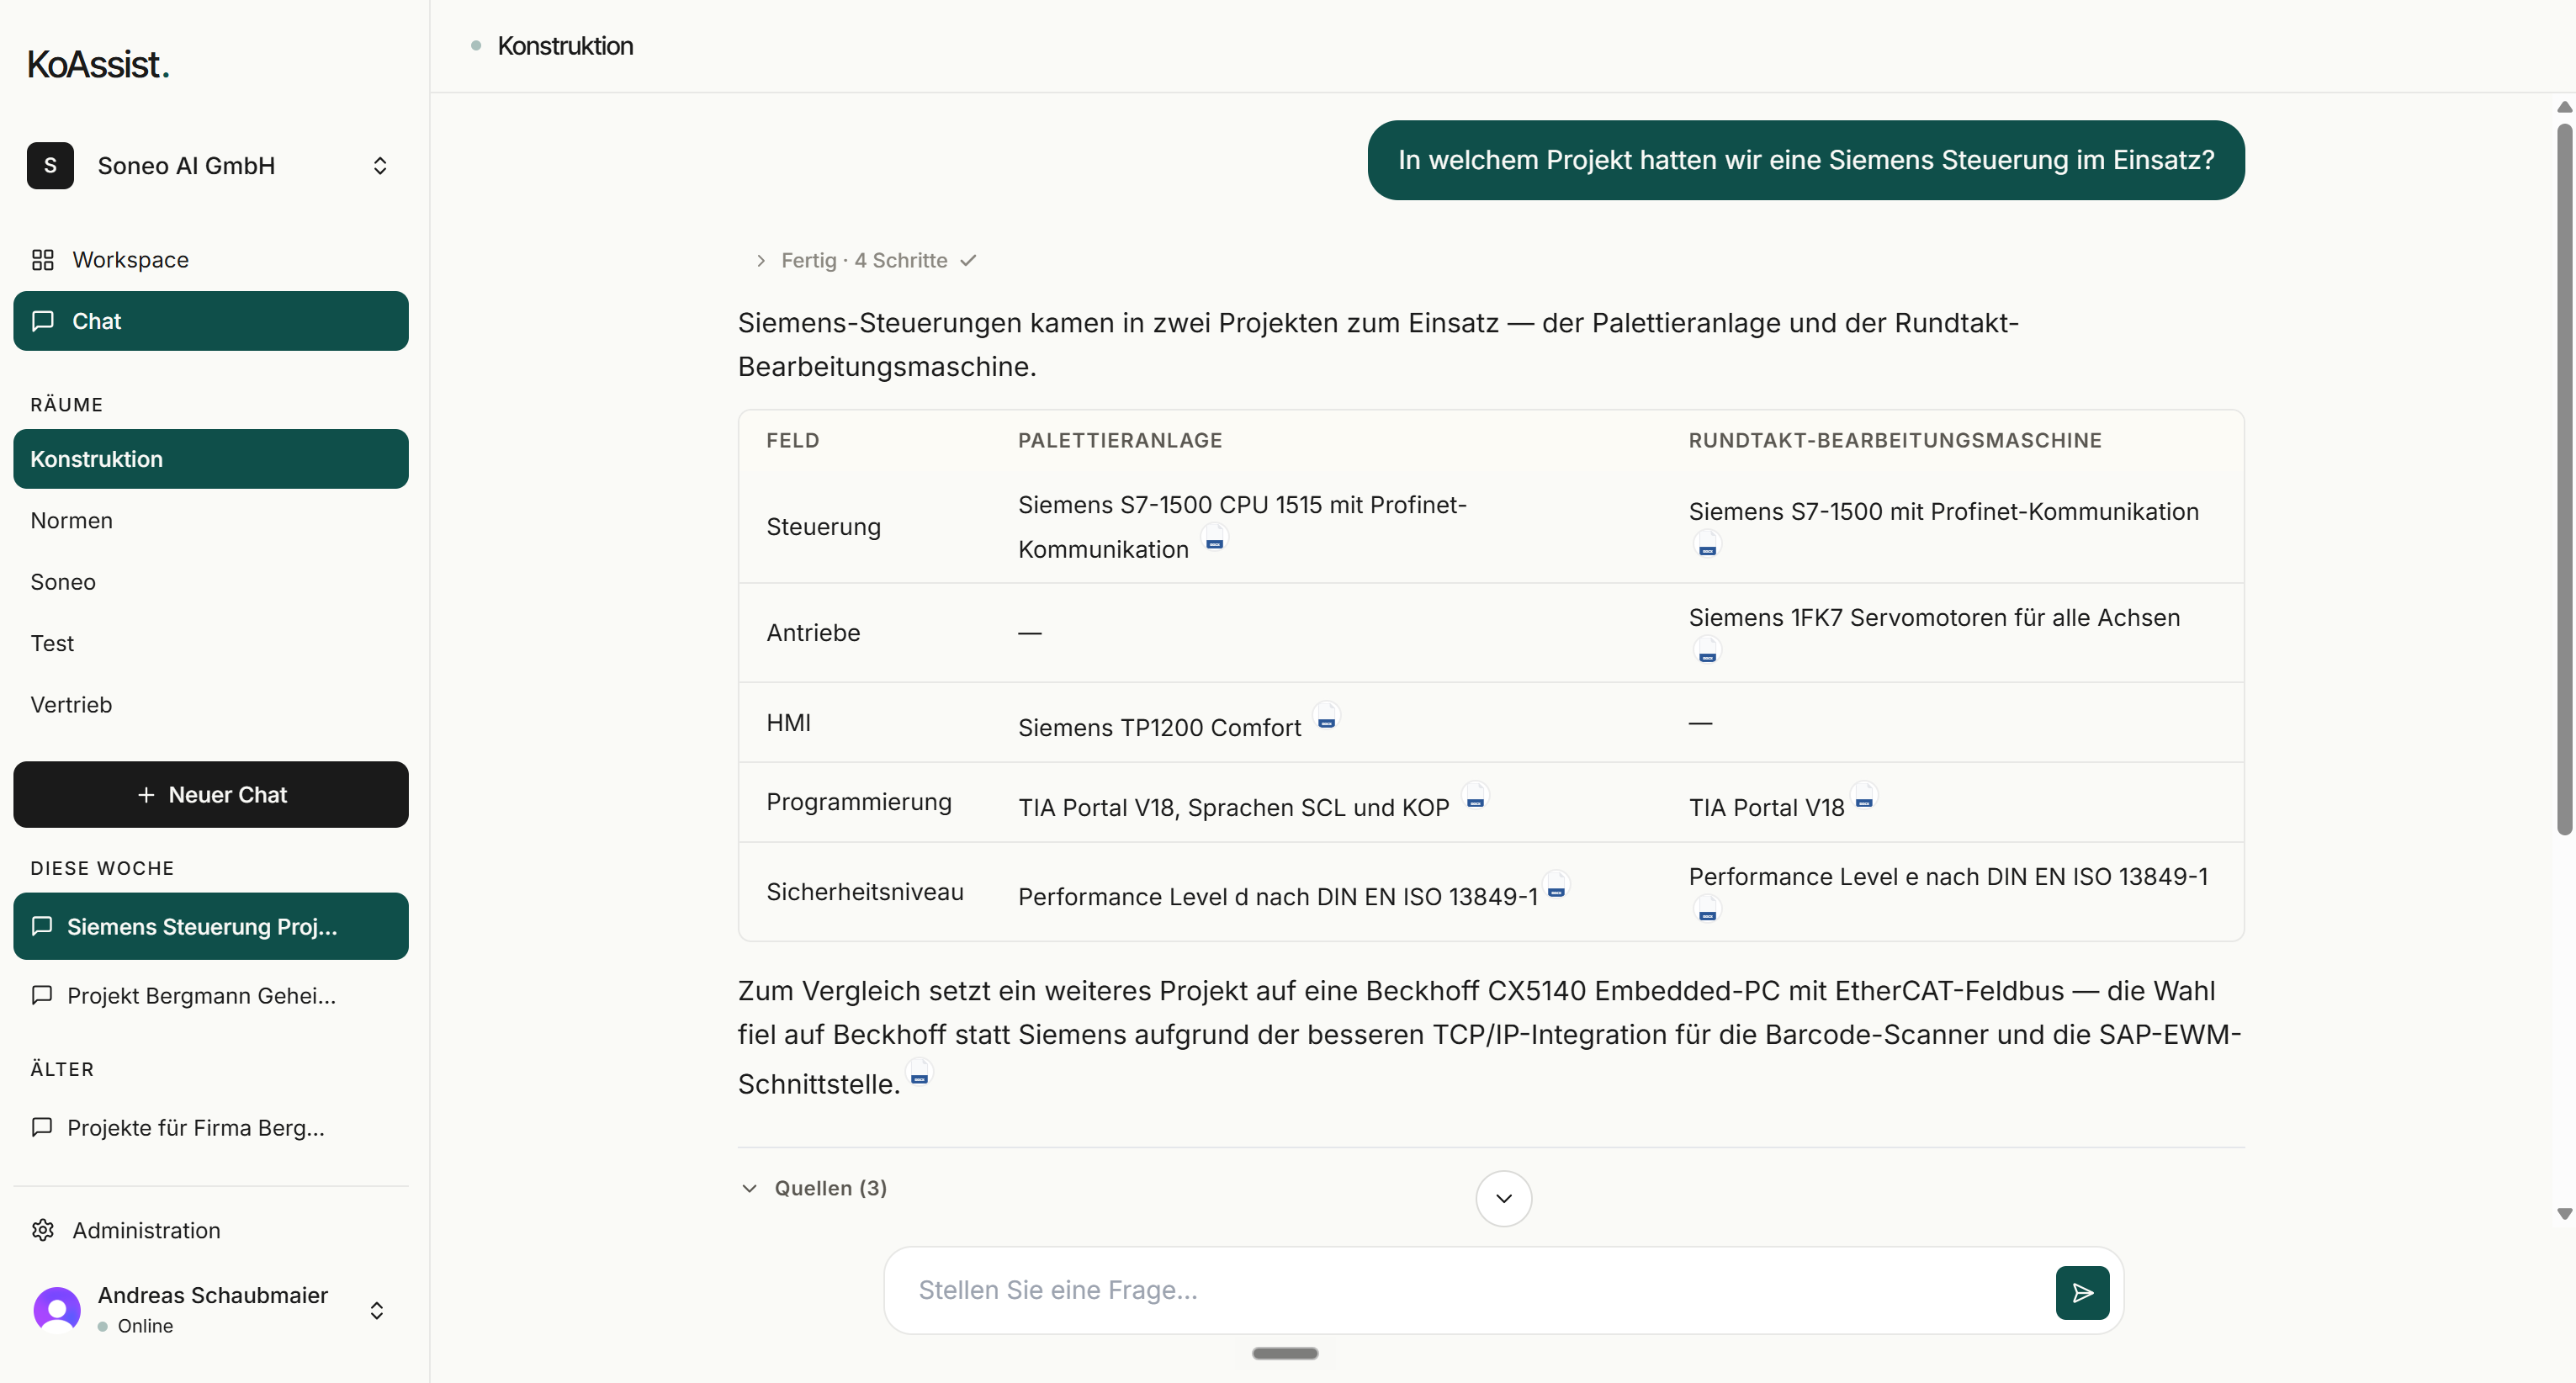2576x1383 pixels.
Task: Click the Antriebe row label
Action: click(813, 633)
